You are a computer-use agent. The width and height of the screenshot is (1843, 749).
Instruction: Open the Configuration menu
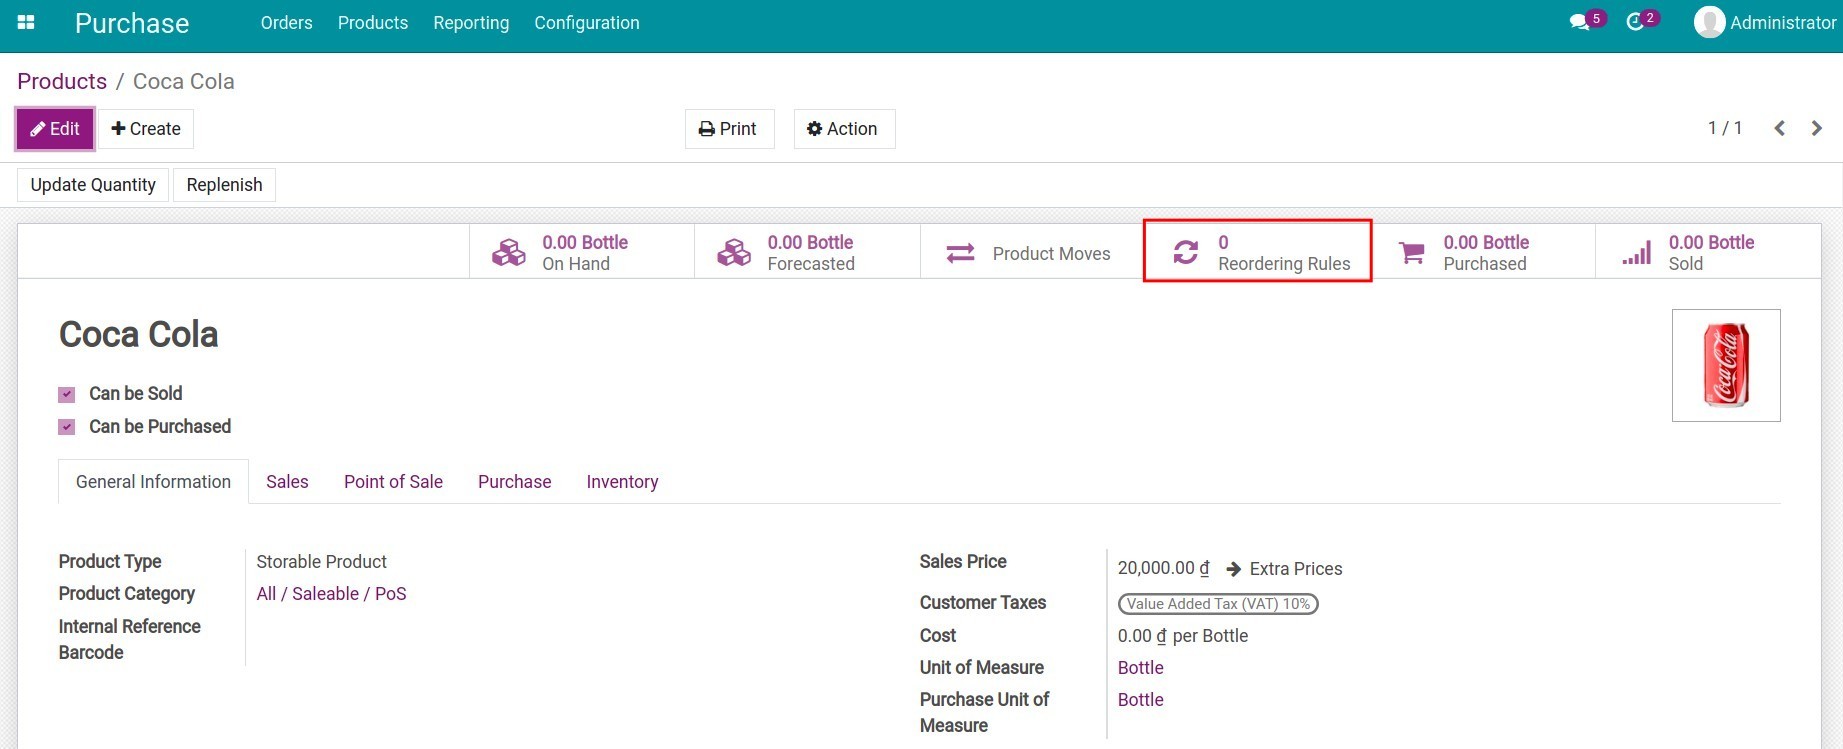point(587,22)
